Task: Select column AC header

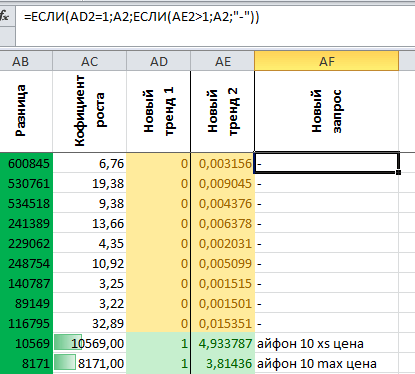Action: (89, 61)
